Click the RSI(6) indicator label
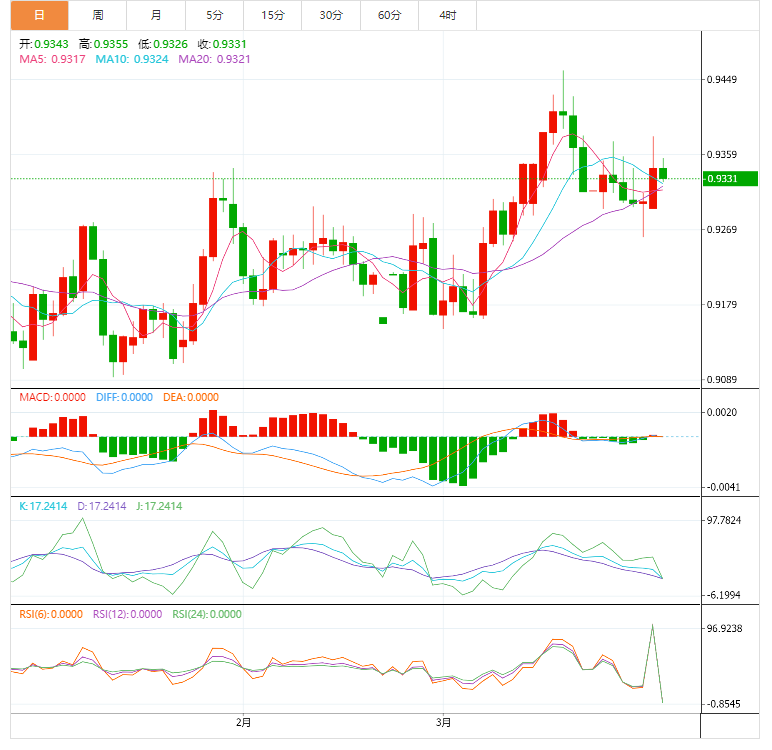The height and width of the screenshot is (750, 772). [x=52, y=614]
